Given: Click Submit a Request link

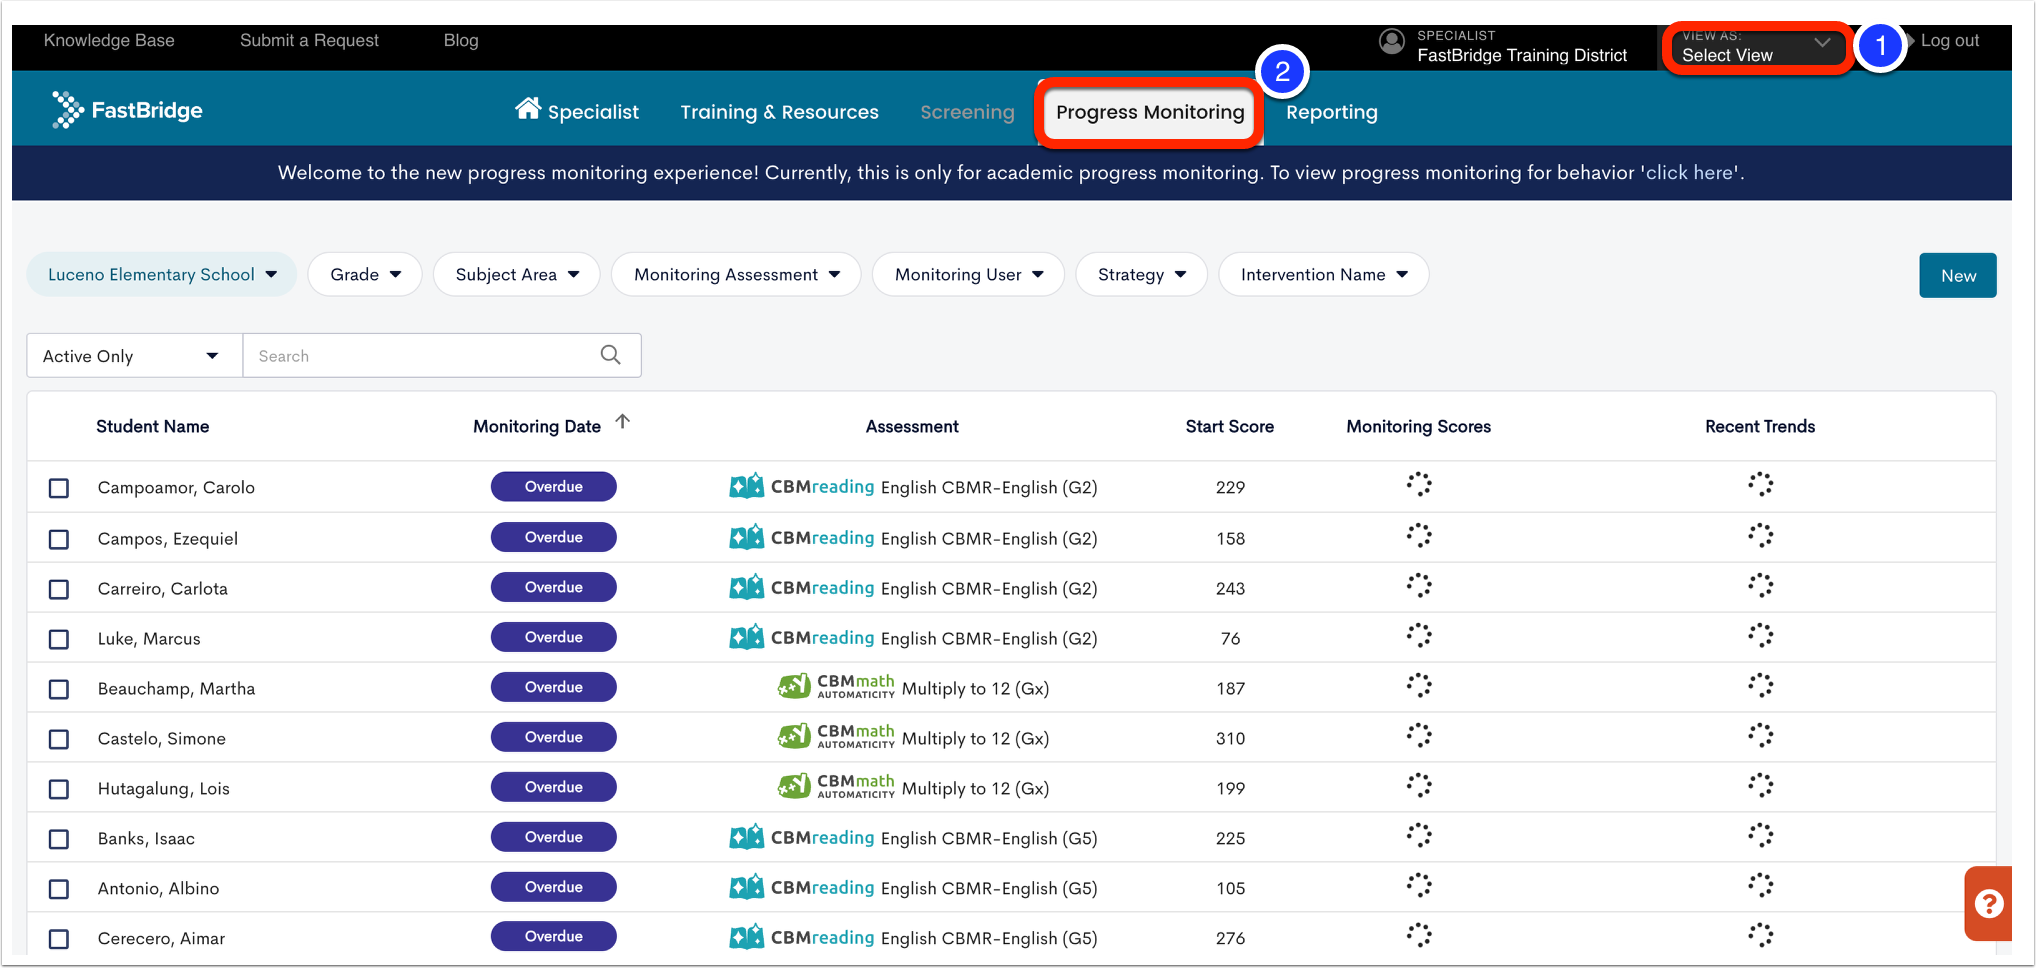Looking at the screenshot, I should pyautogui.click(x=309, y=40).
